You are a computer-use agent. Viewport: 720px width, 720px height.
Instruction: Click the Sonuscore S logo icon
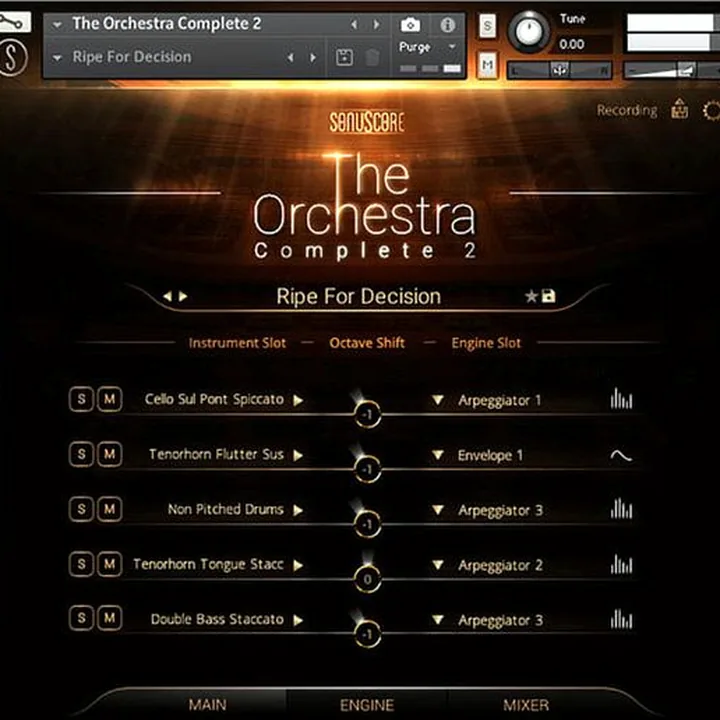point(12,58)
